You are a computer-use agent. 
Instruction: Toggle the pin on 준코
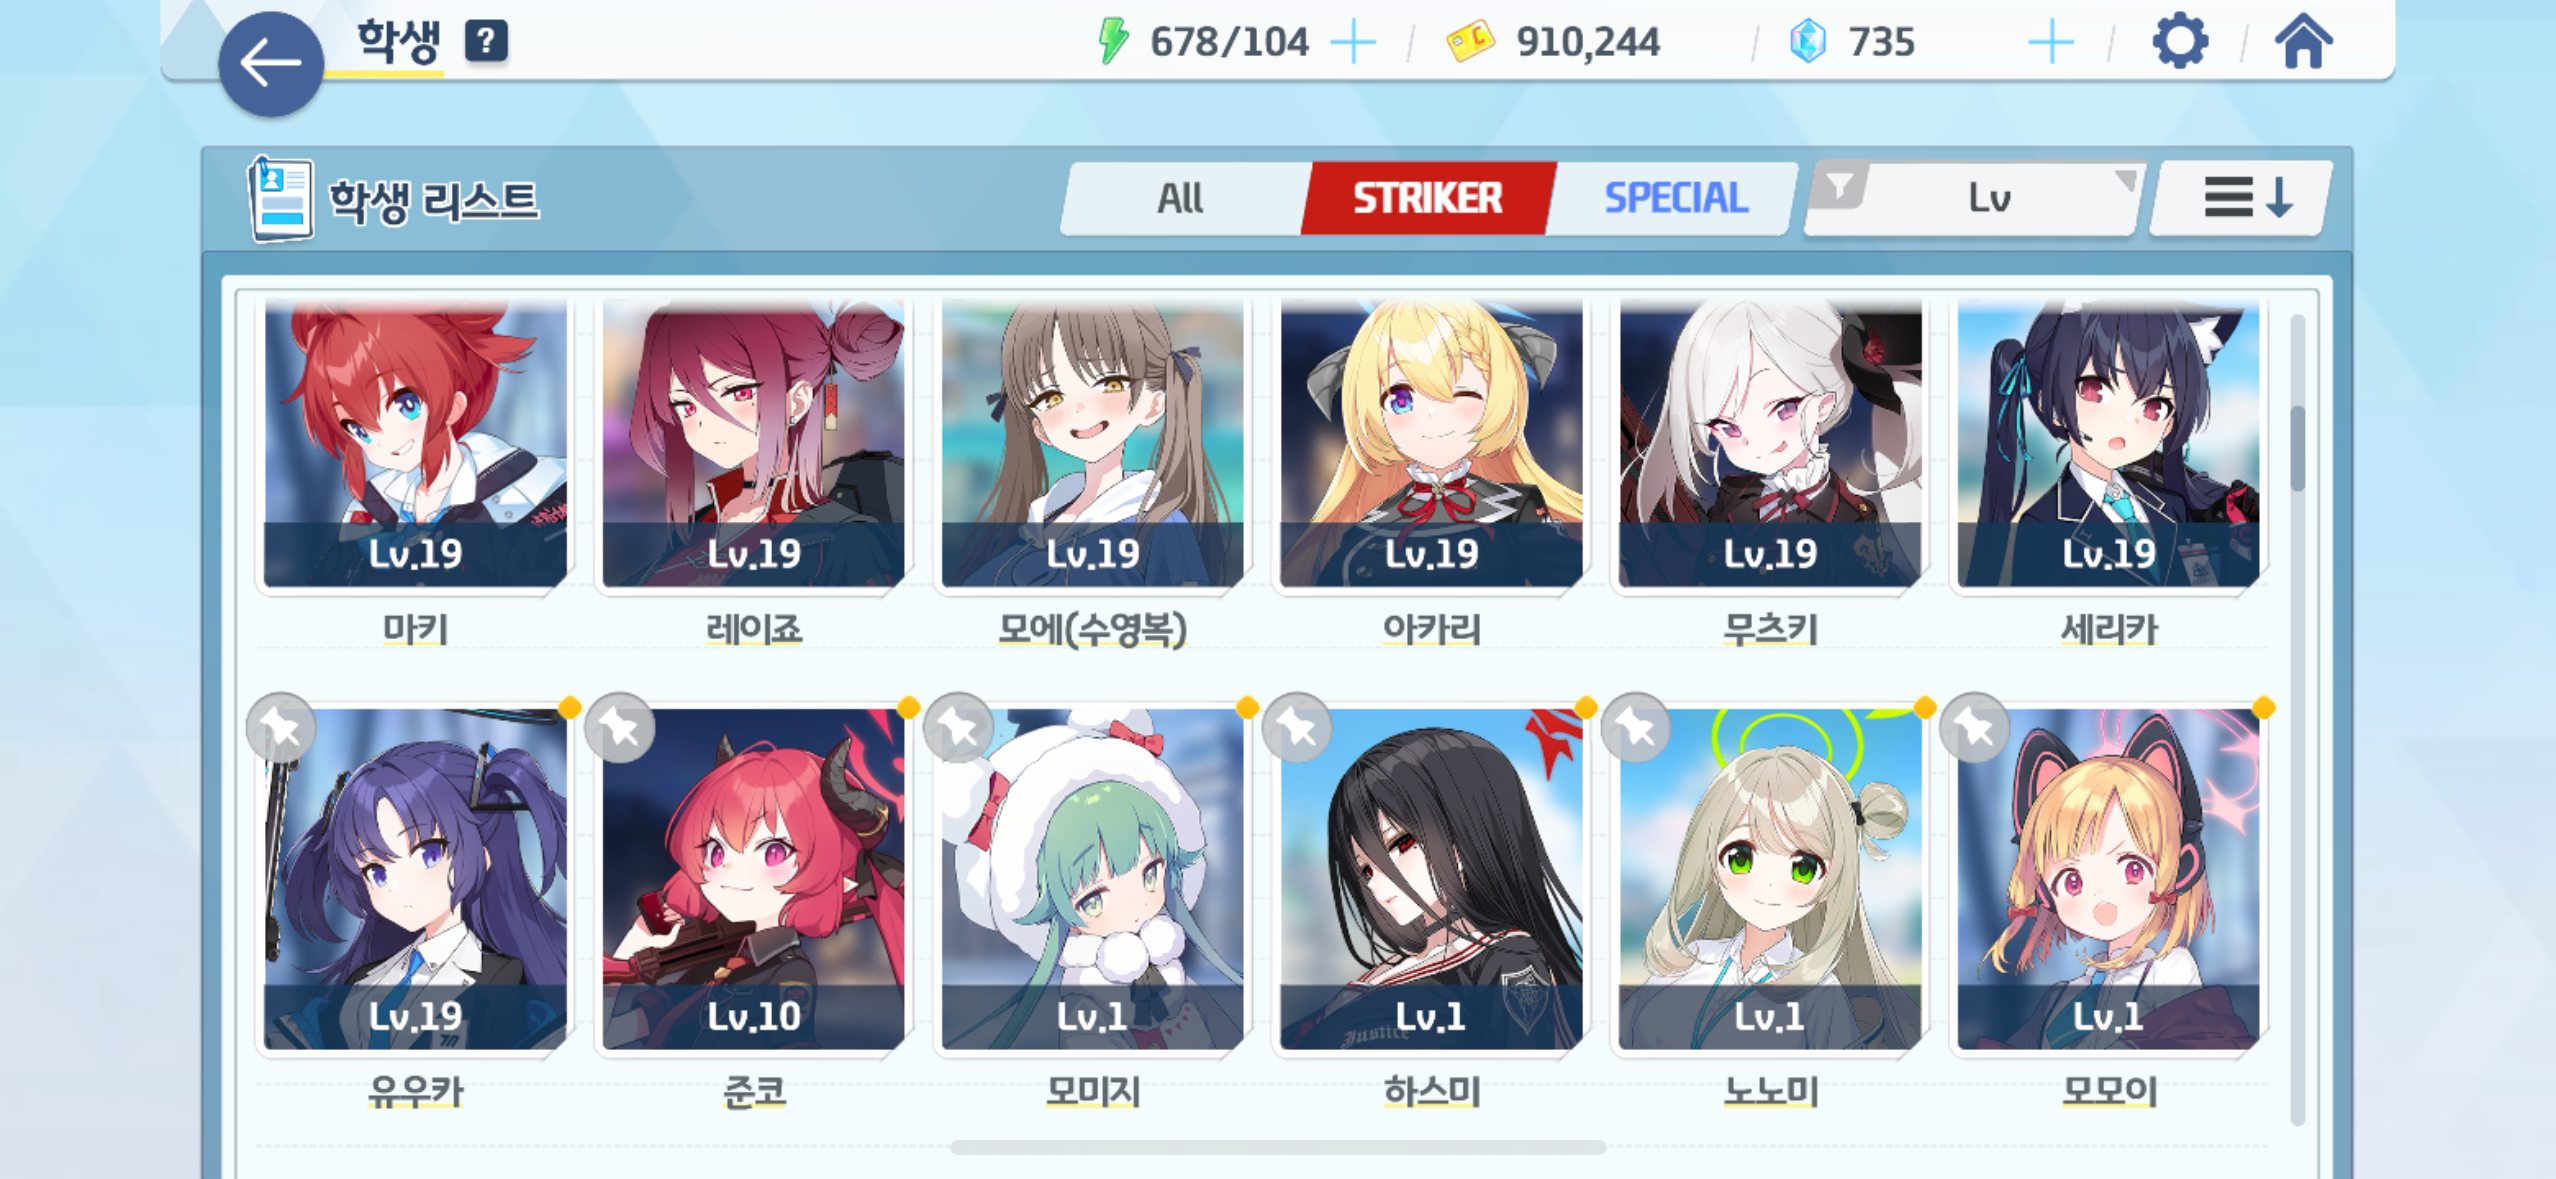[620, 728]
